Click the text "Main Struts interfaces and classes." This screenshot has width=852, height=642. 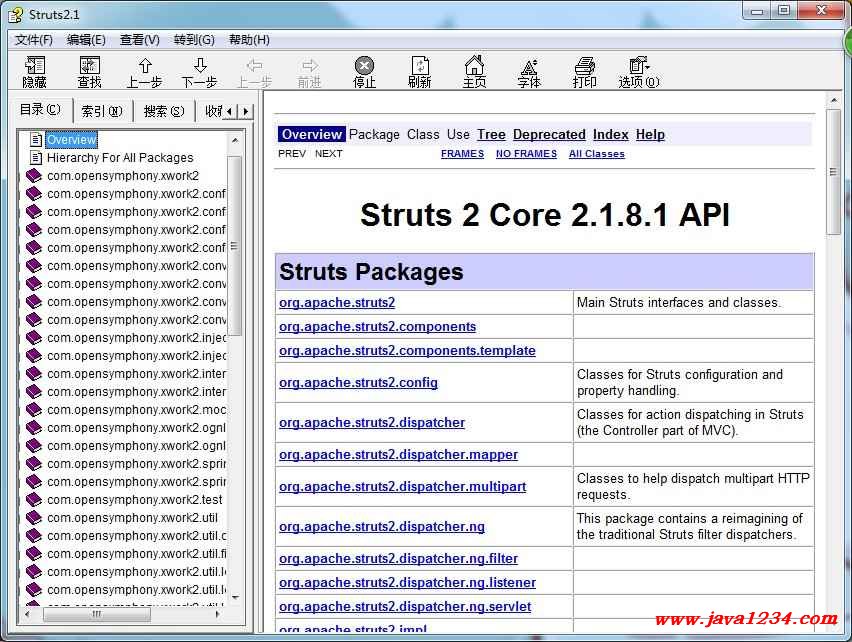(x=678, y=303)
